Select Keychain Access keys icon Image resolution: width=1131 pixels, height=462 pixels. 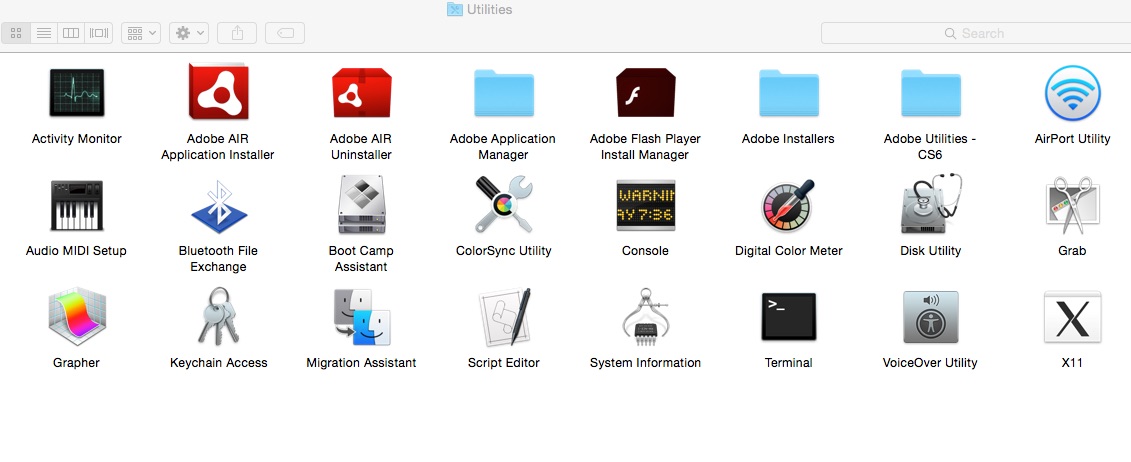pyautogui.click(x=218, y=316)
